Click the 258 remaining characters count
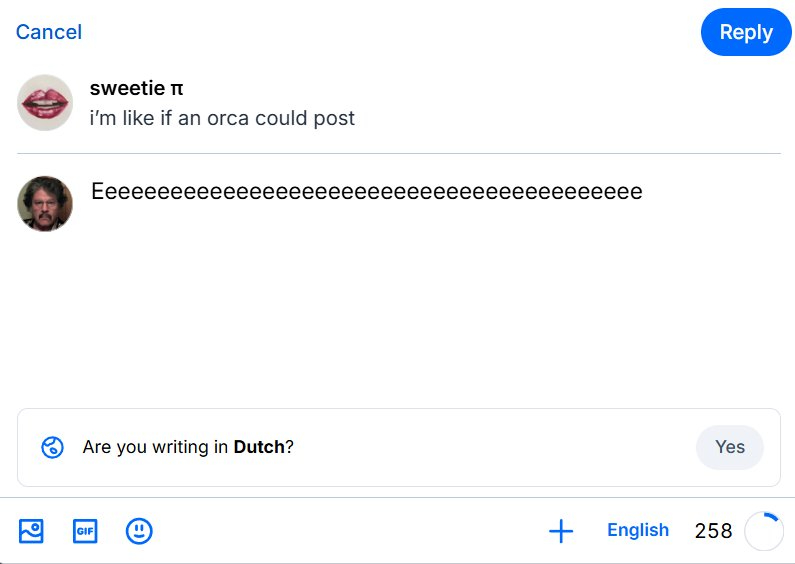The image size is (795, 564). click(x=713, y=531)
